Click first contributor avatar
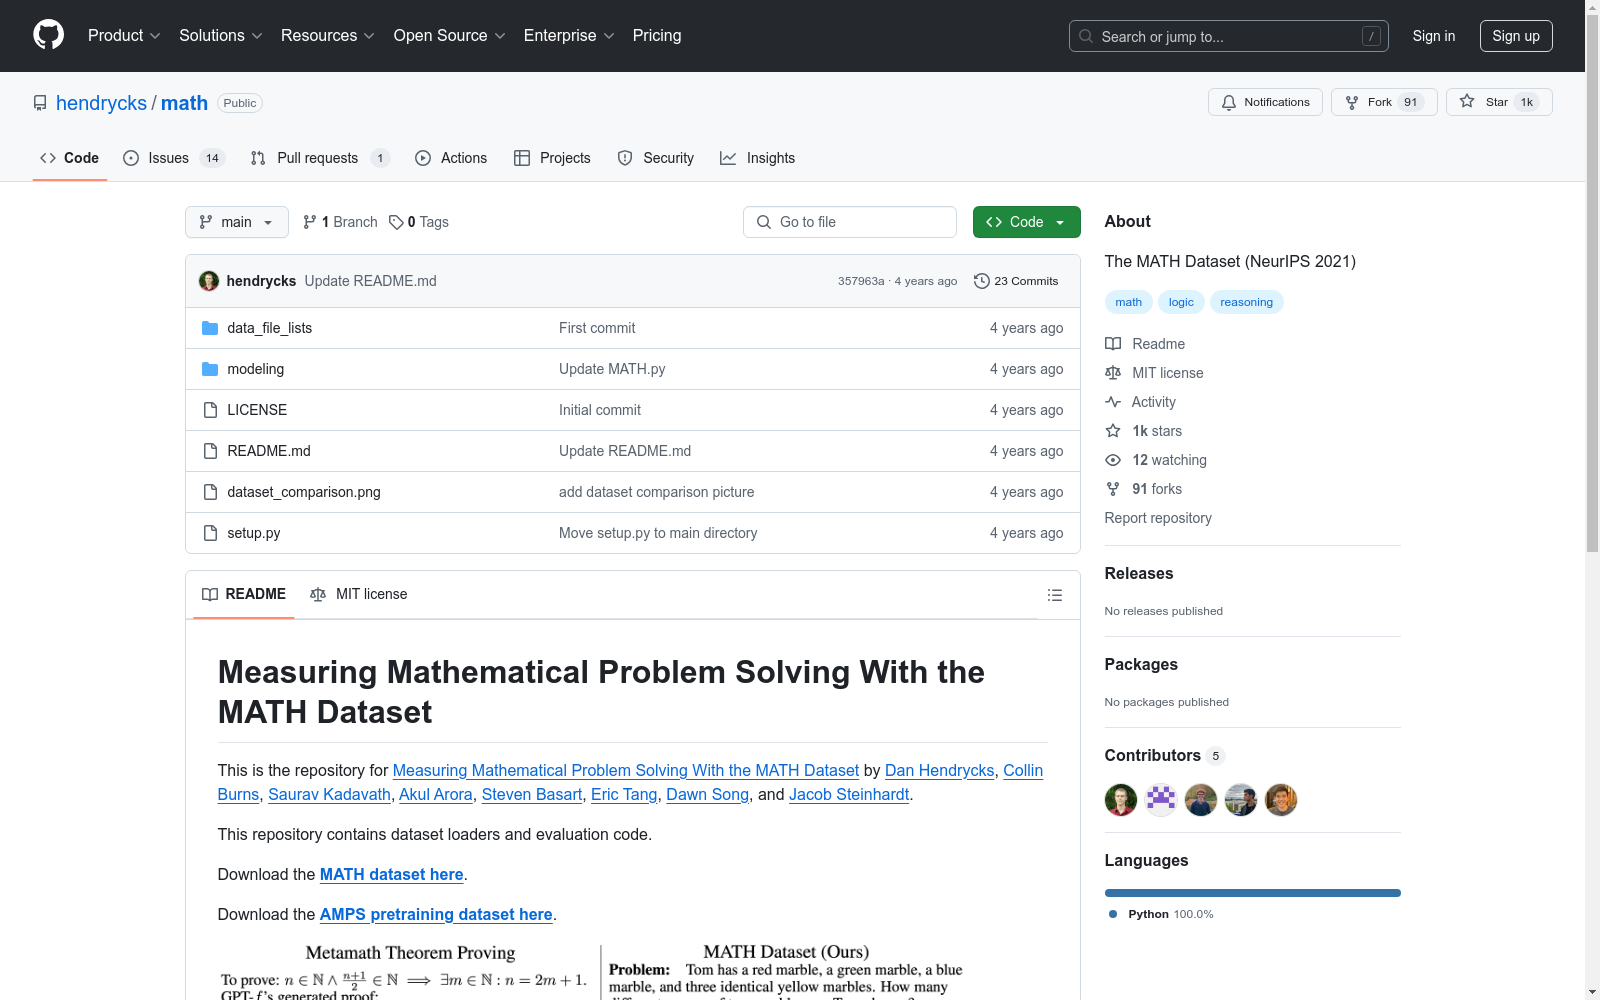This screenshot has width=1600, height=1000. click(1121, 800)
